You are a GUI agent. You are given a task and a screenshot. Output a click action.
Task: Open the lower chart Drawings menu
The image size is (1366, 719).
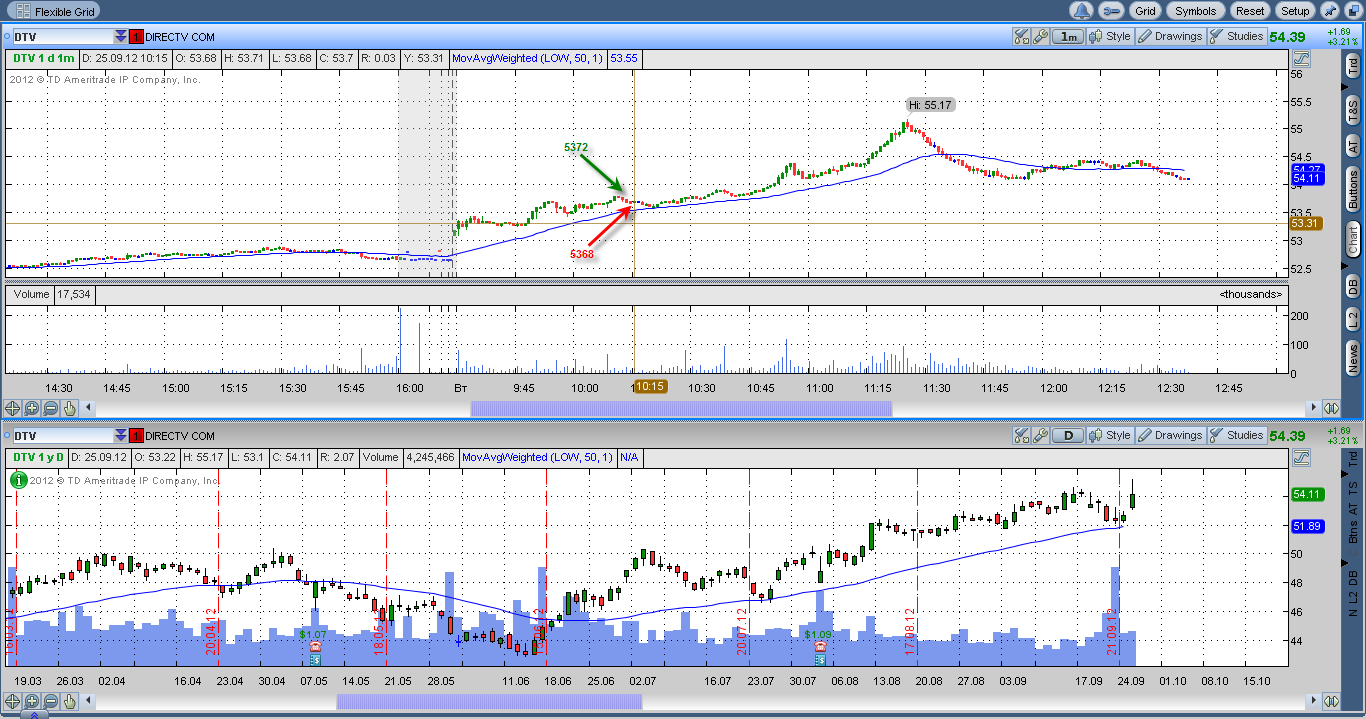coord(1170,435)
